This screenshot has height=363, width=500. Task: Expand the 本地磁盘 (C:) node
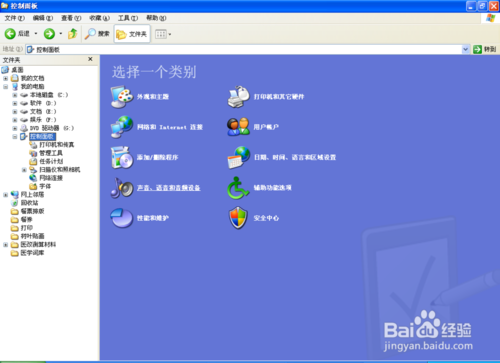(x=15, y=95)
